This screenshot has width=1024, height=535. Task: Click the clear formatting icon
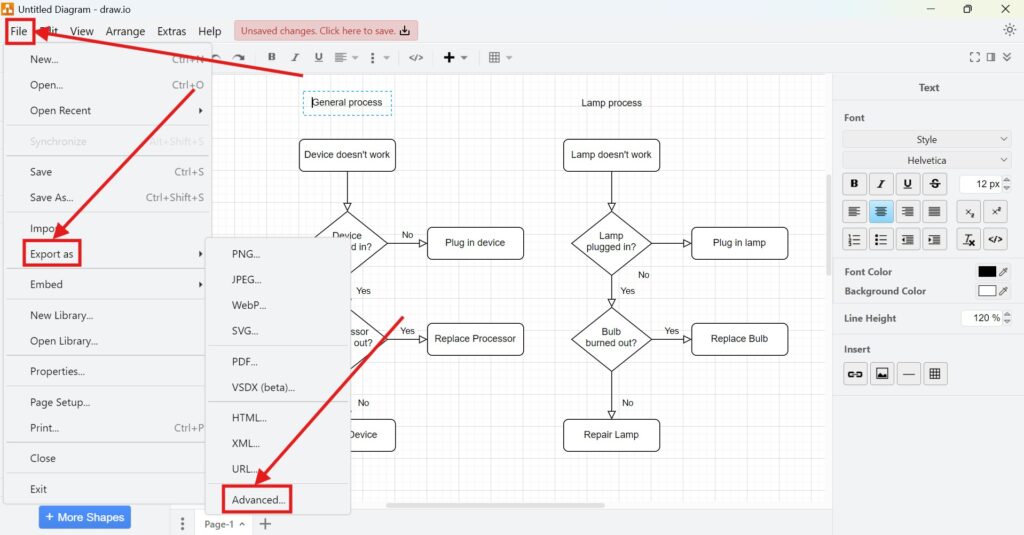[967, 239]
